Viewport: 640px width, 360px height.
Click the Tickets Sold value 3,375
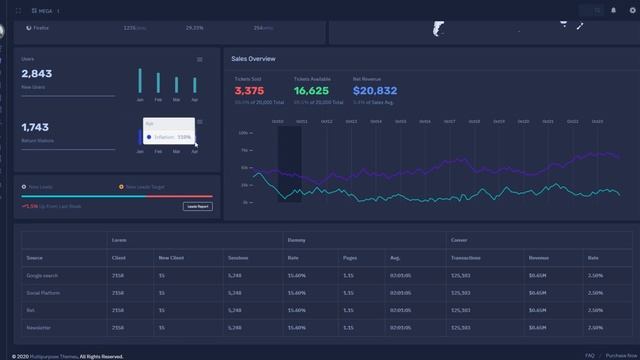tap(249, 91)
